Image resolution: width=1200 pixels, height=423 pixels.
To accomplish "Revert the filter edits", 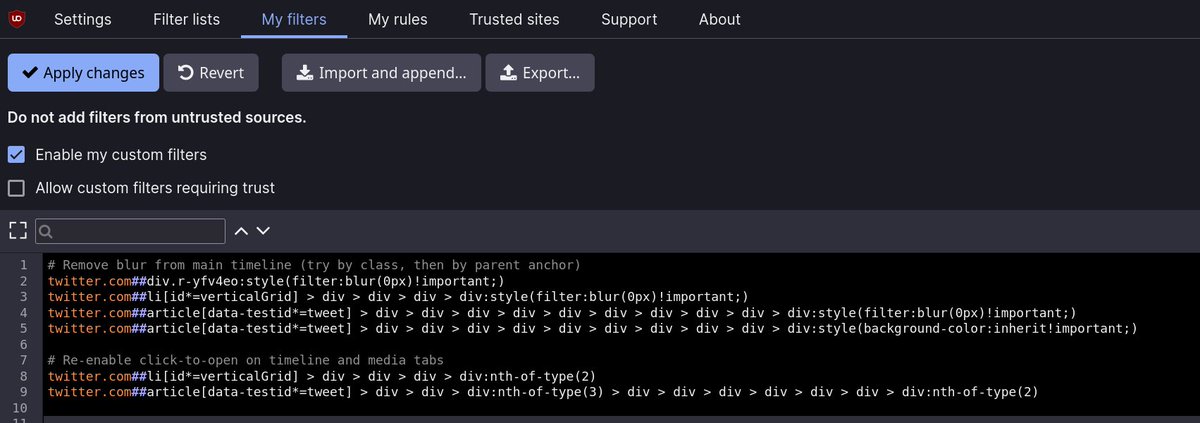I will click(x=211, y=73).
